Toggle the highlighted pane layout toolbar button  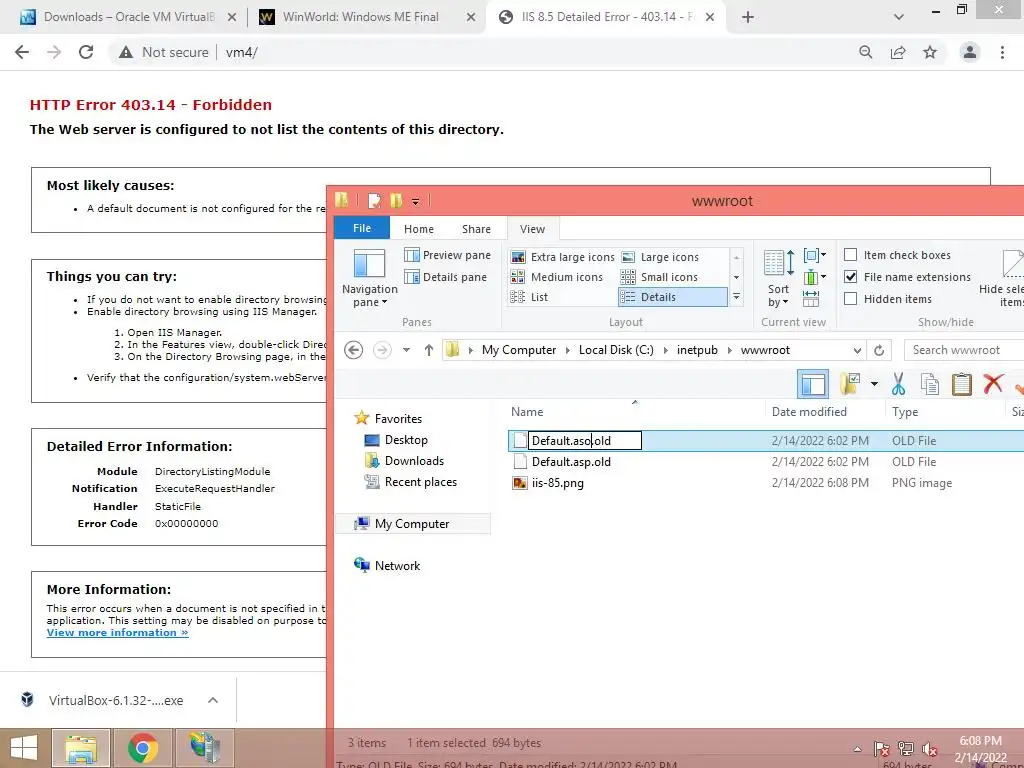[x=813, y=384]
